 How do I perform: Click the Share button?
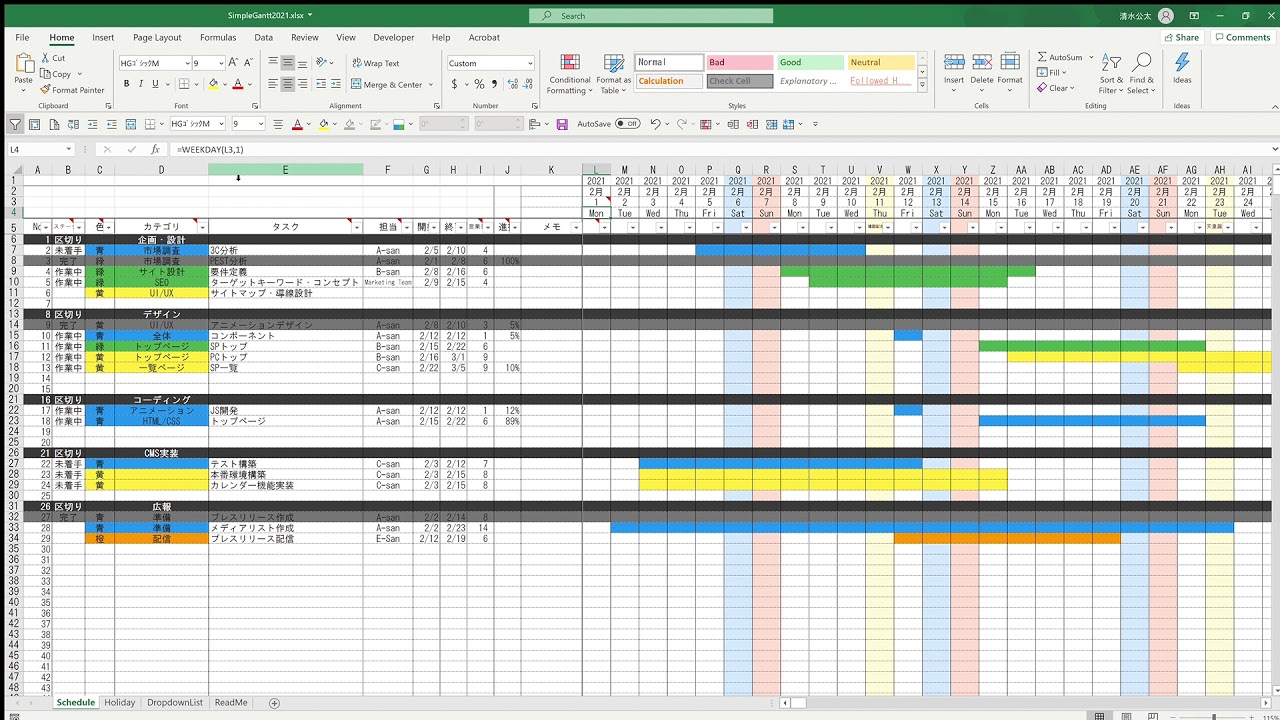pyautogui.click(x=1181, y=38)
